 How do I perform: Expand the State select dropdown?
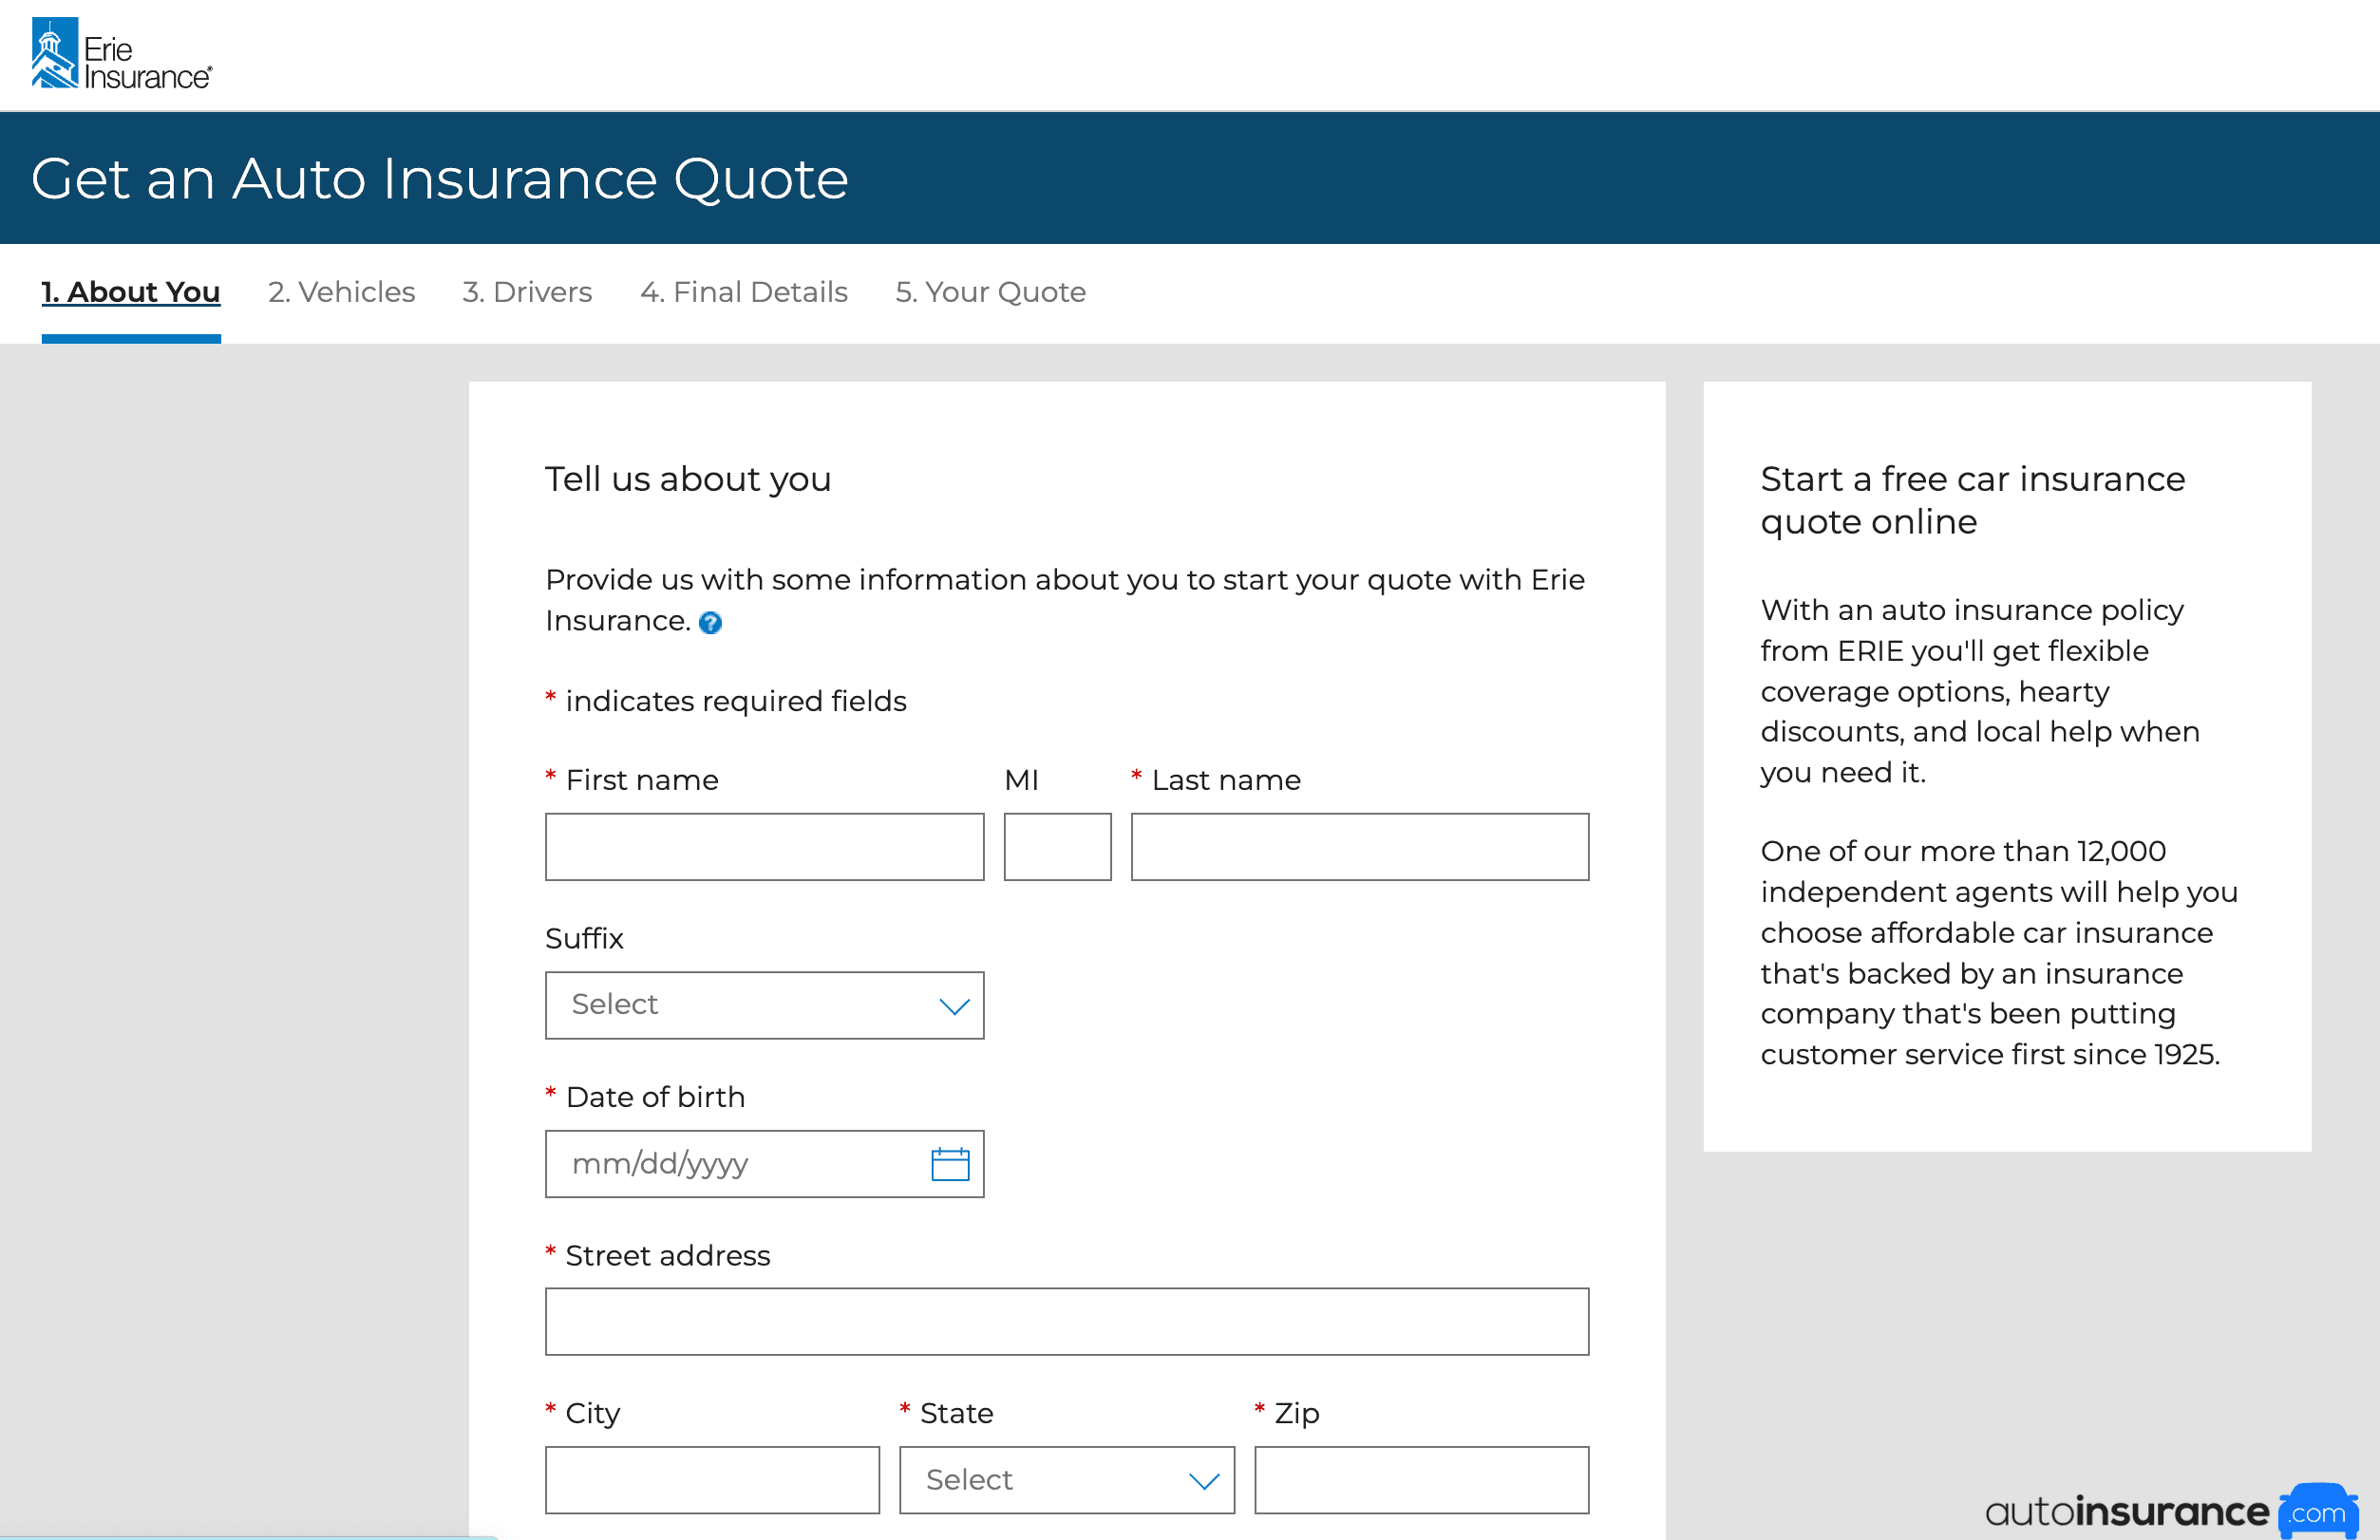click(x=1066, y=1480)
